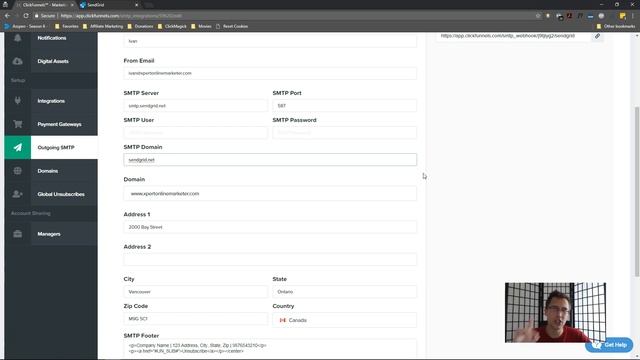
Task: Click the SMTP Footer text area
Action: click(270, 349)
